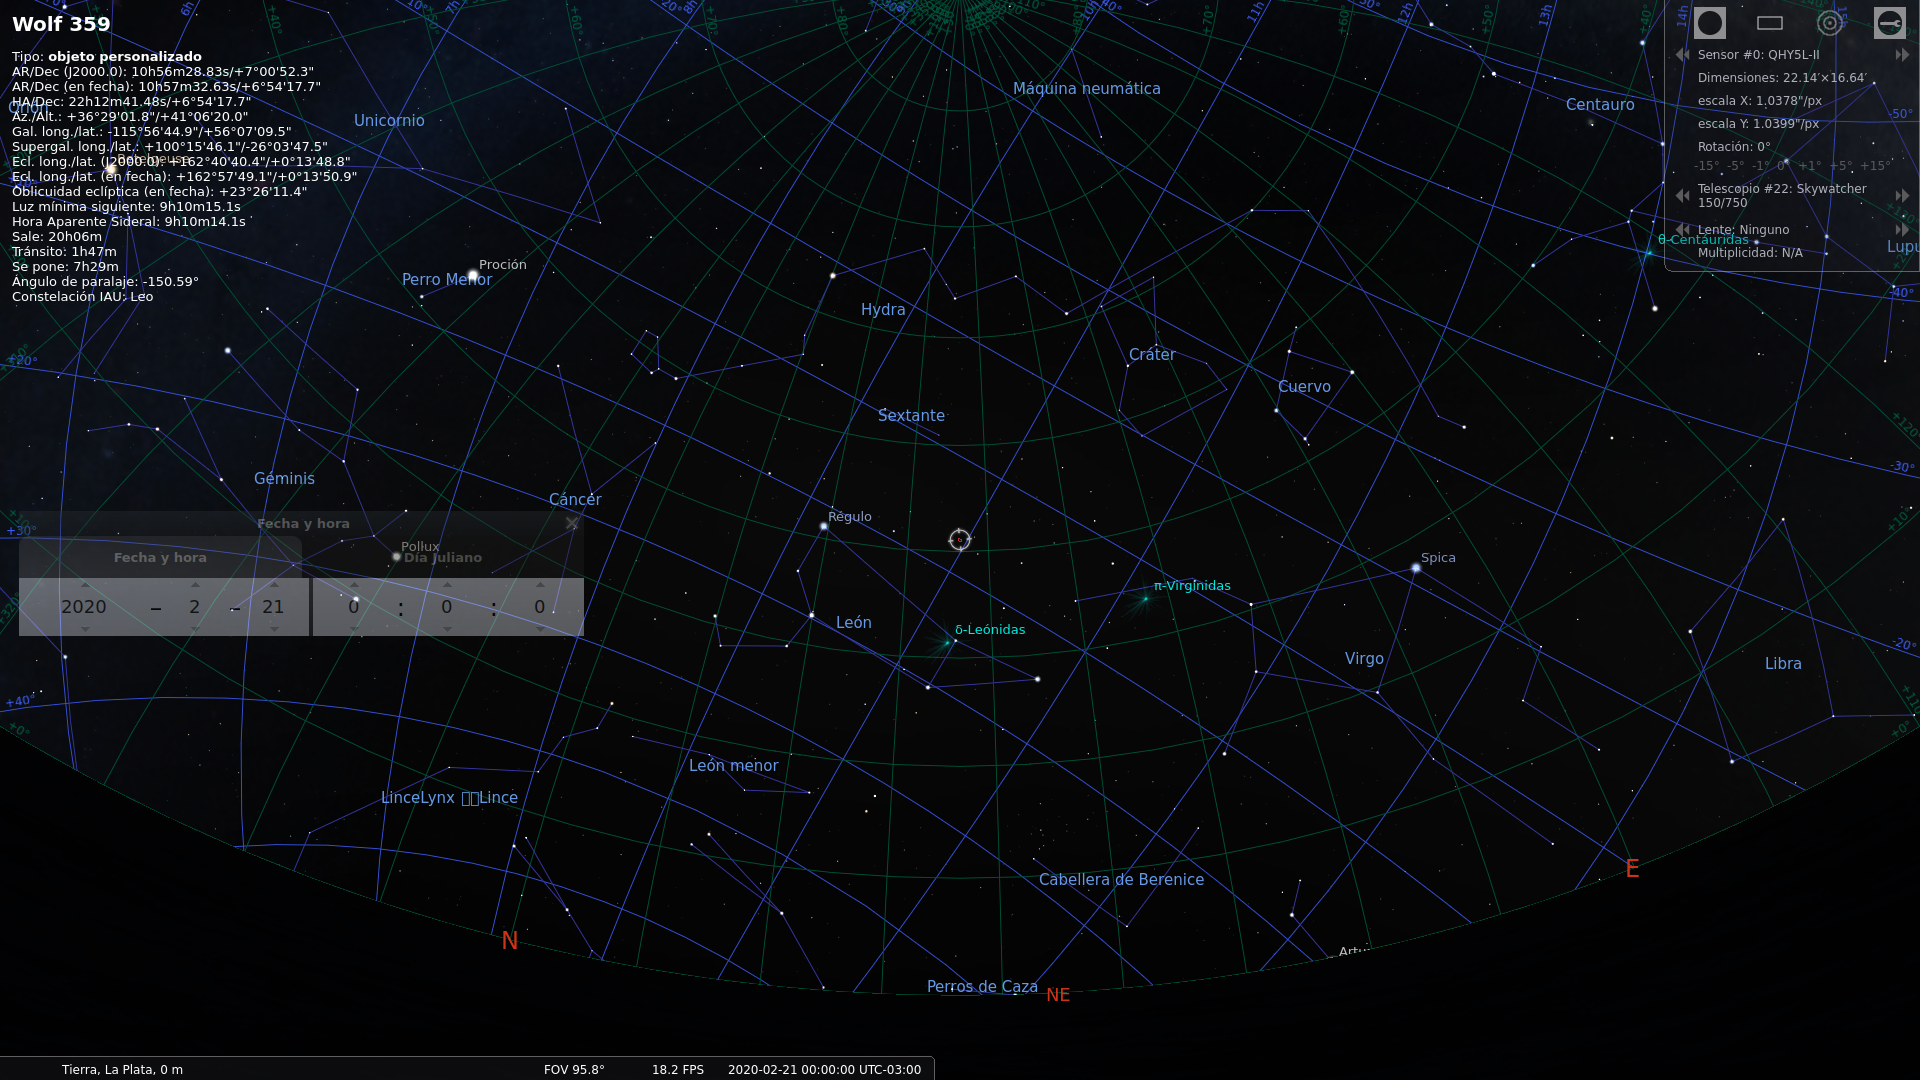Increase the seconds with the up arrow
Viewport: 1920px width, 1080px height.
pos(540,585)
